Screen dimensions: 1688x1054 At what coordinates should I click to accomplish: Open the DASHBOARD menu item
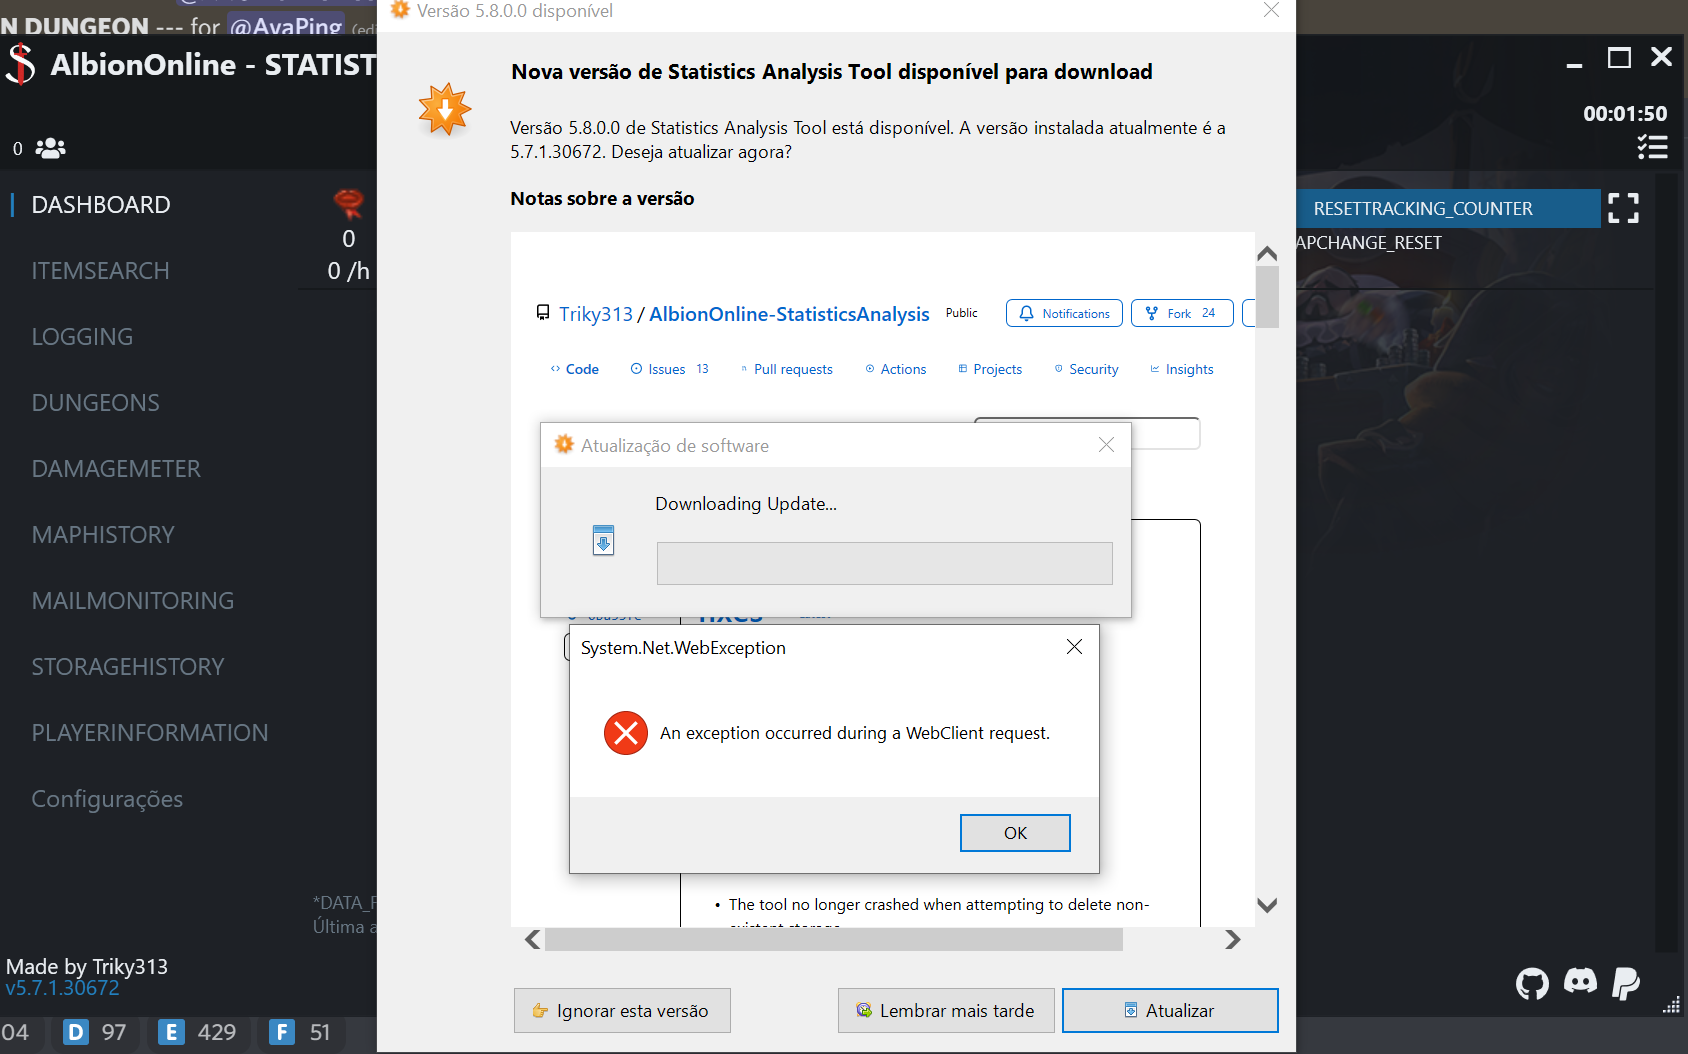pos(101,205)
